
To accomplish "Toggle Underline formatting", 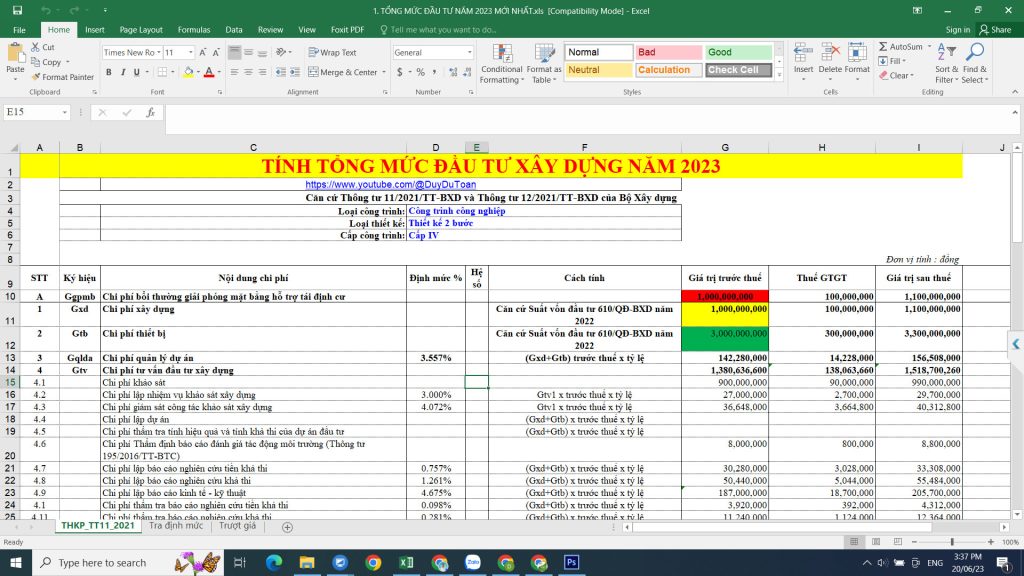I will (136, 72).
